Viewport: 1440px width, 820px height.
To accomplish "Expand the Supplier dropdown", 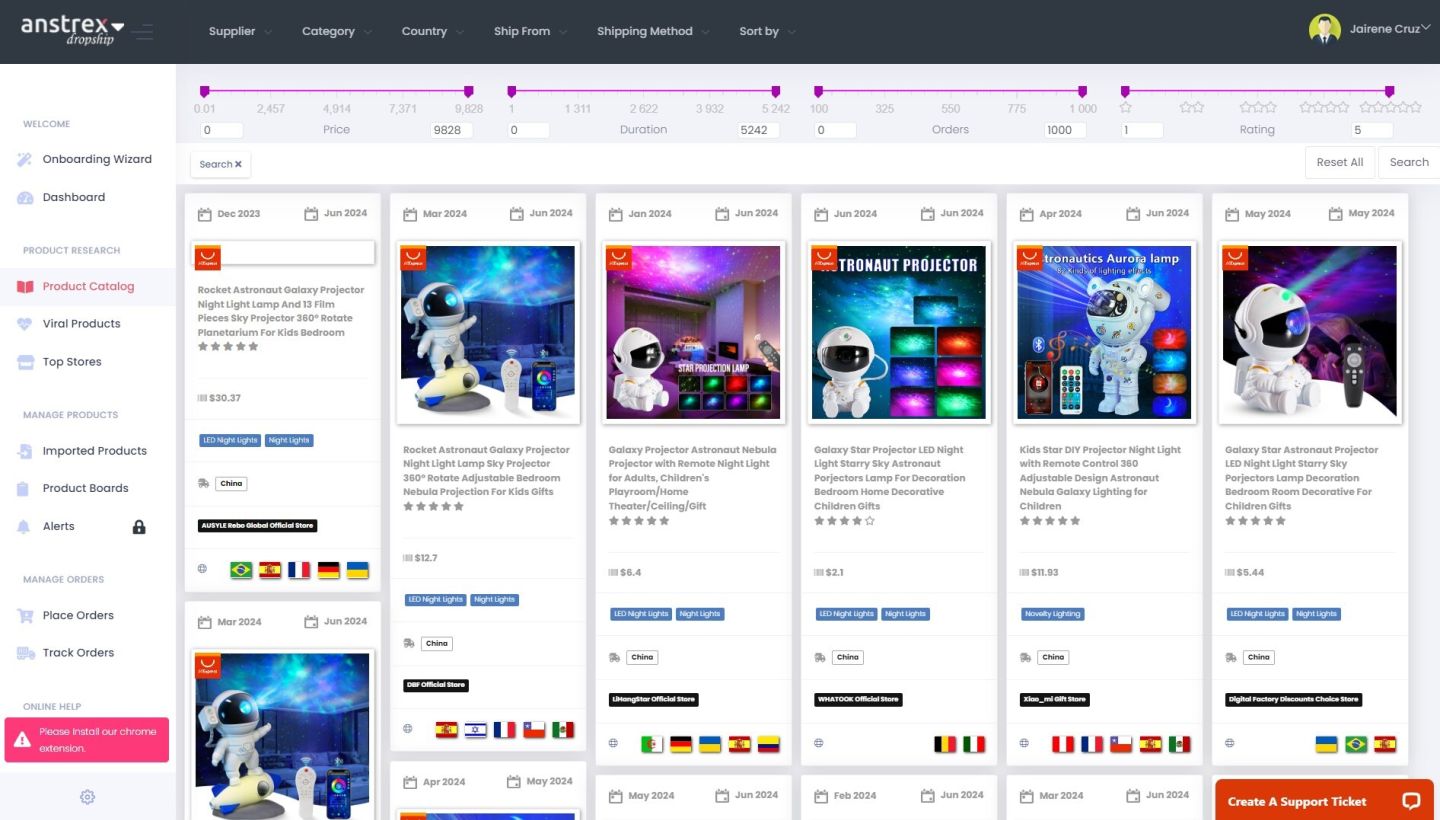I will tap(239, 32).
